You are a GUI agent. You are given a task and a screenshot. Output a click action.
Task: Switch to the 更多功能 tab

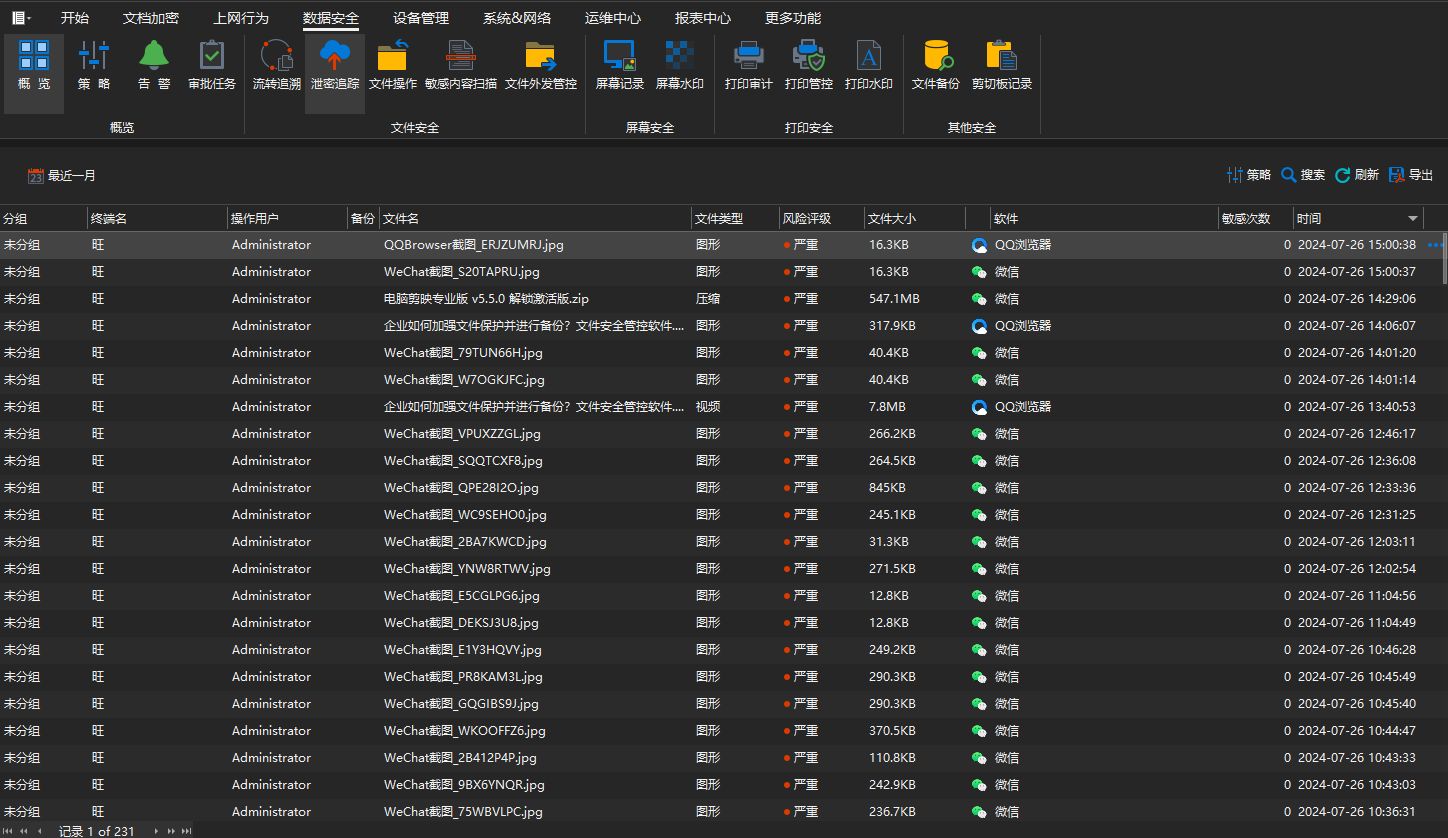(793, 18)
